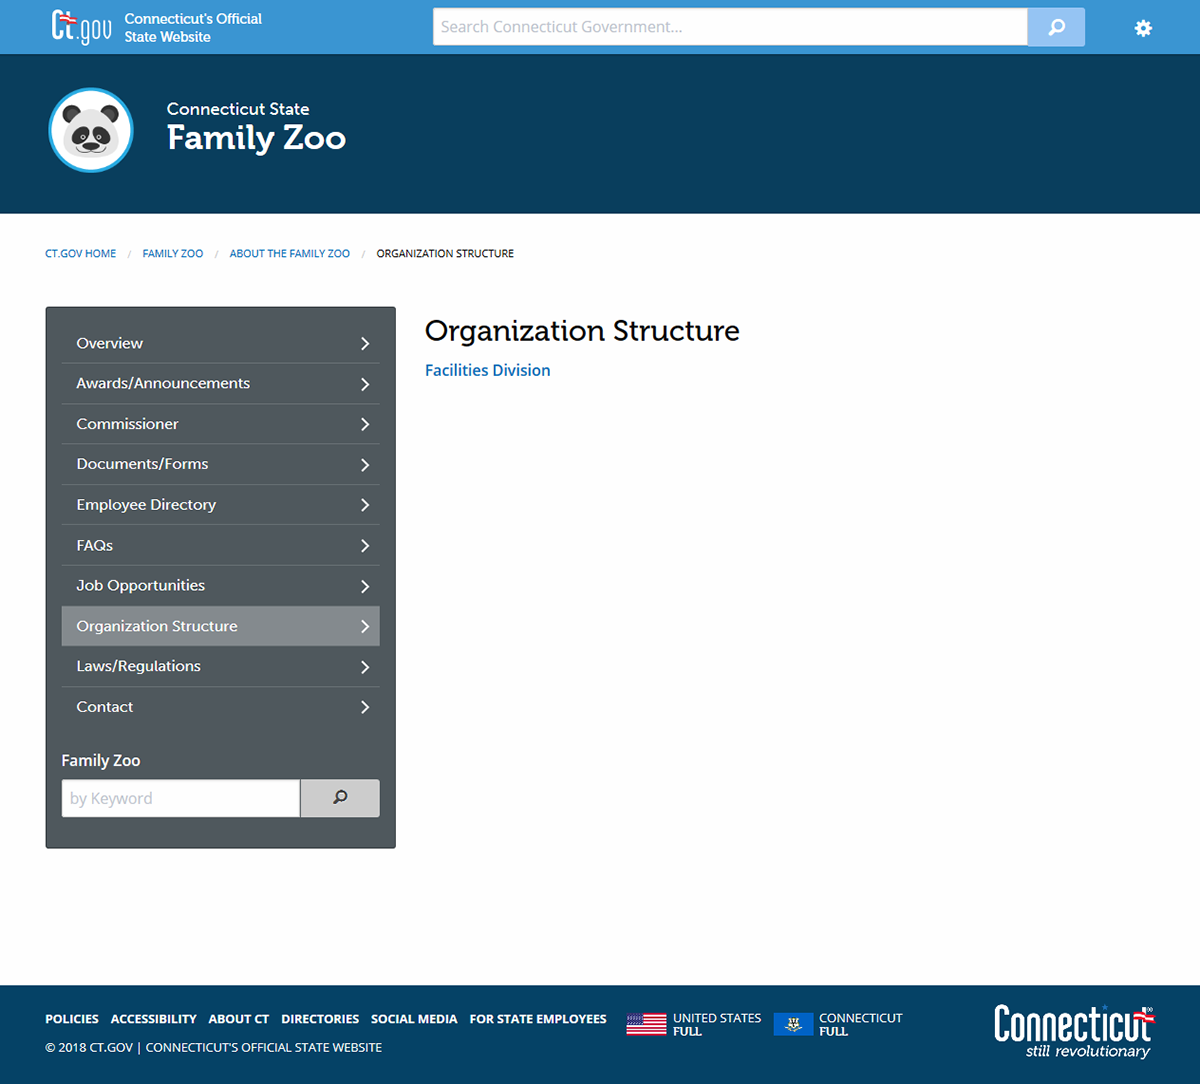Expand the Job Opportunities chevron arrow
1200x1084 pixels.
pos(365,586)
